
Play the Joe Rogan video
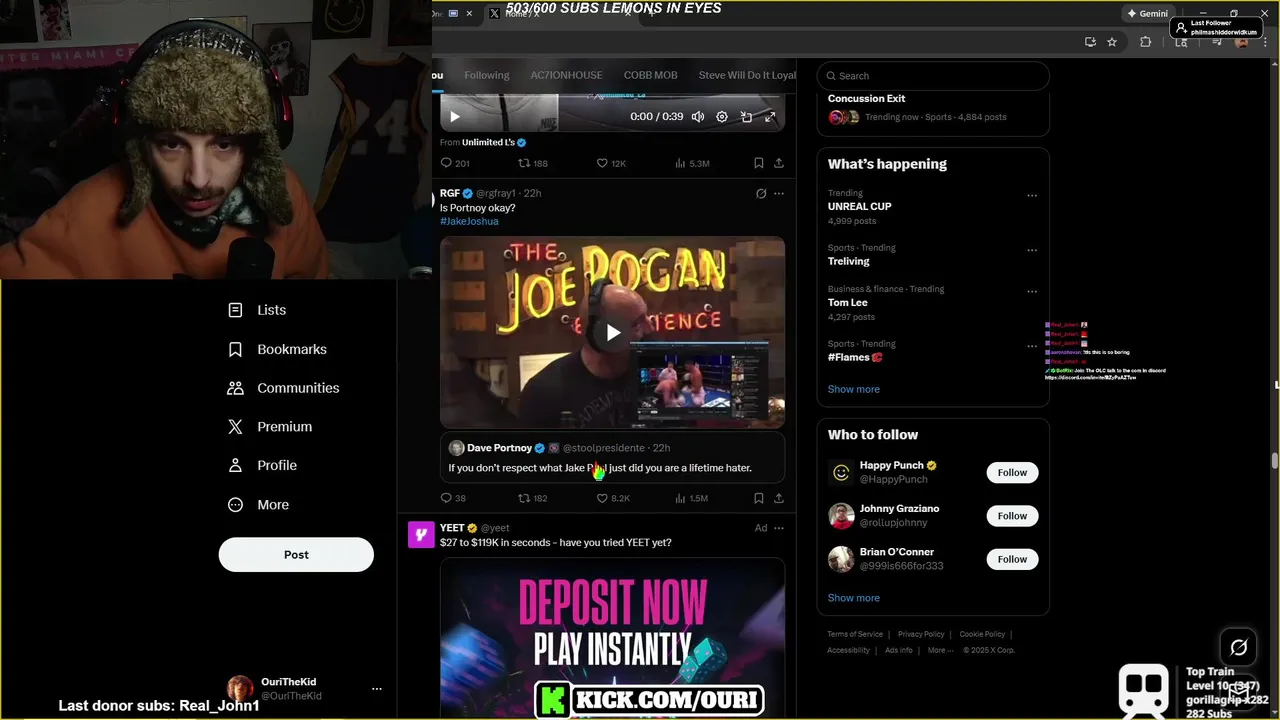tap(613, 333)
